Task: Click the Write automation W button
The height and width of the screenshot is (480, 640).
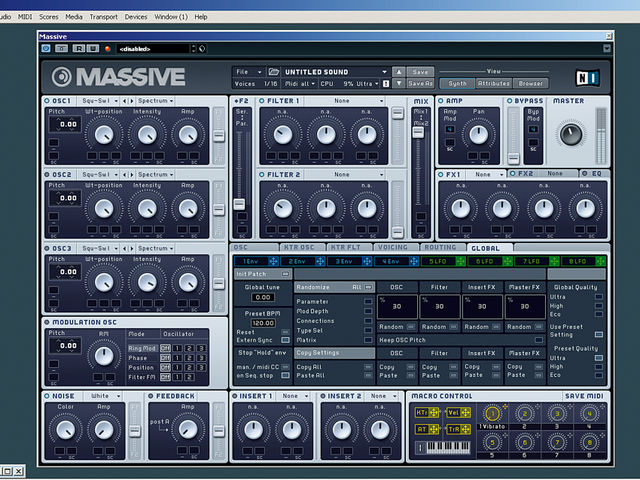Action: 93,49
